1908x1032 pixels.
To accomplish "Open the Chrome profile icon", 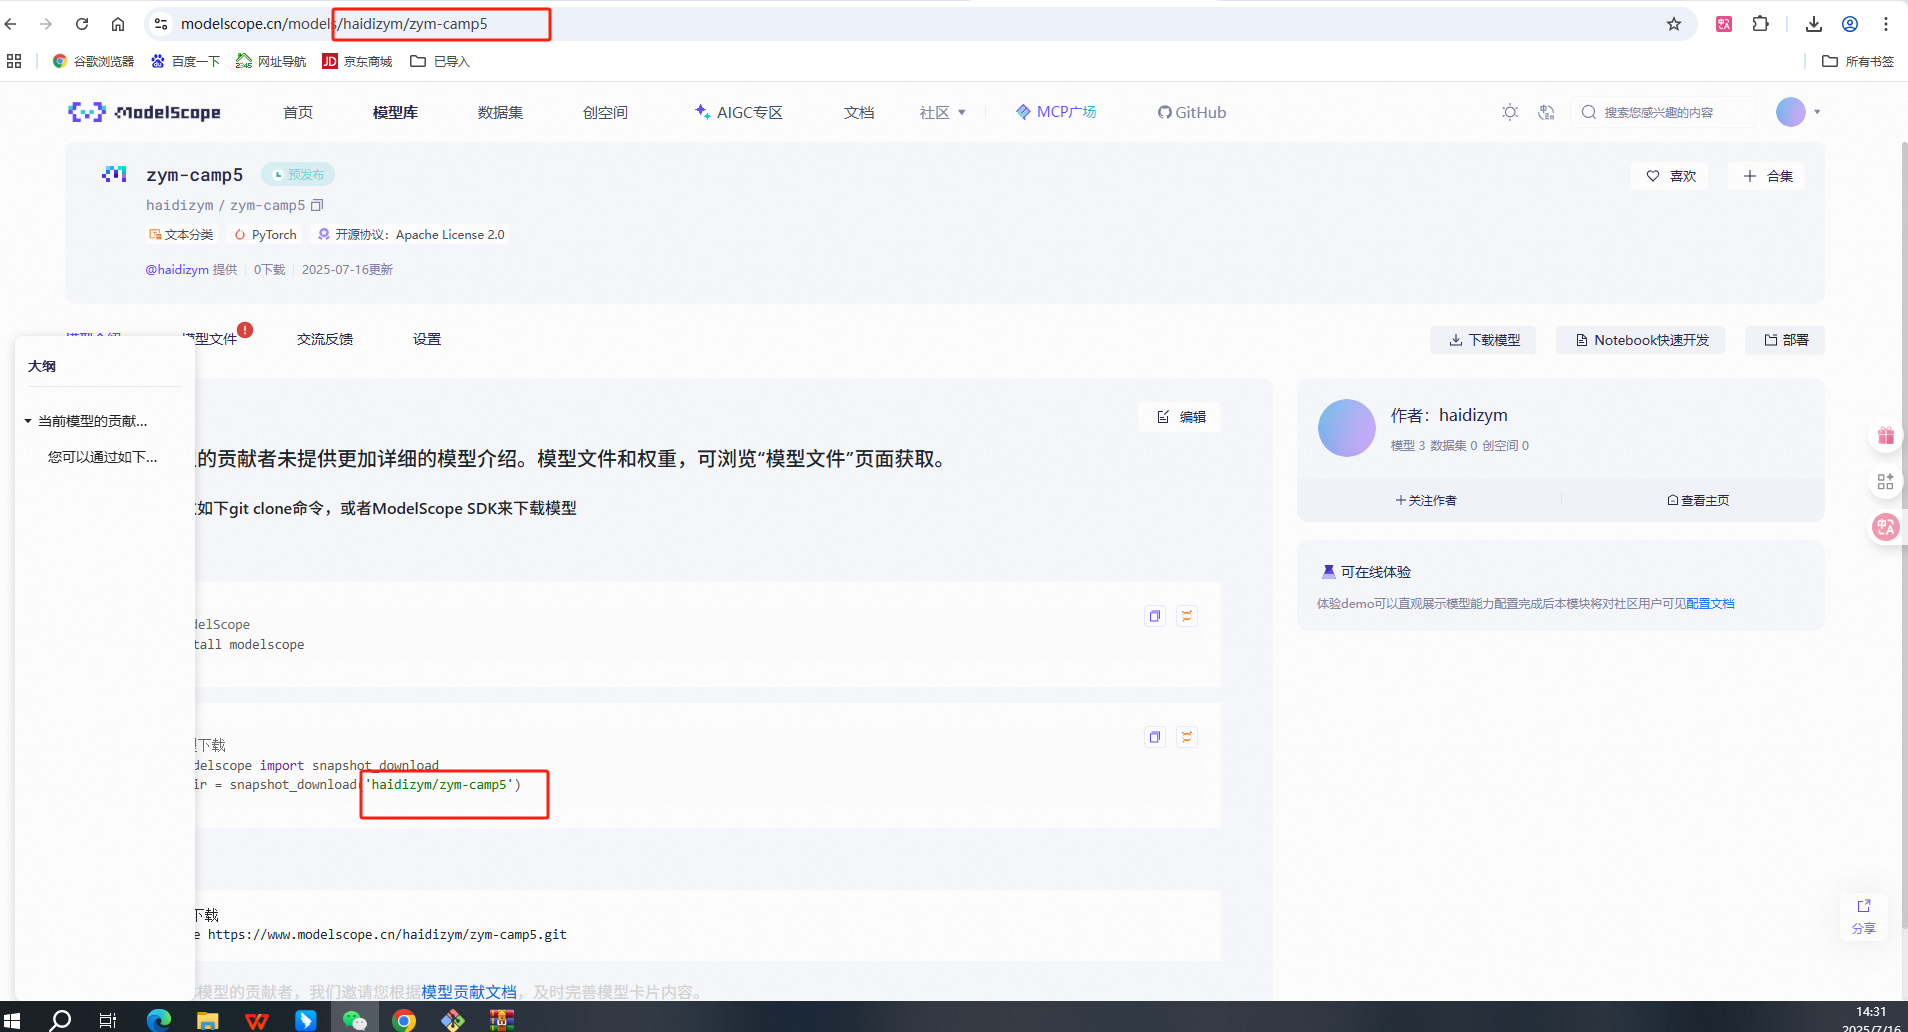I will click(x=1850, y=24).
